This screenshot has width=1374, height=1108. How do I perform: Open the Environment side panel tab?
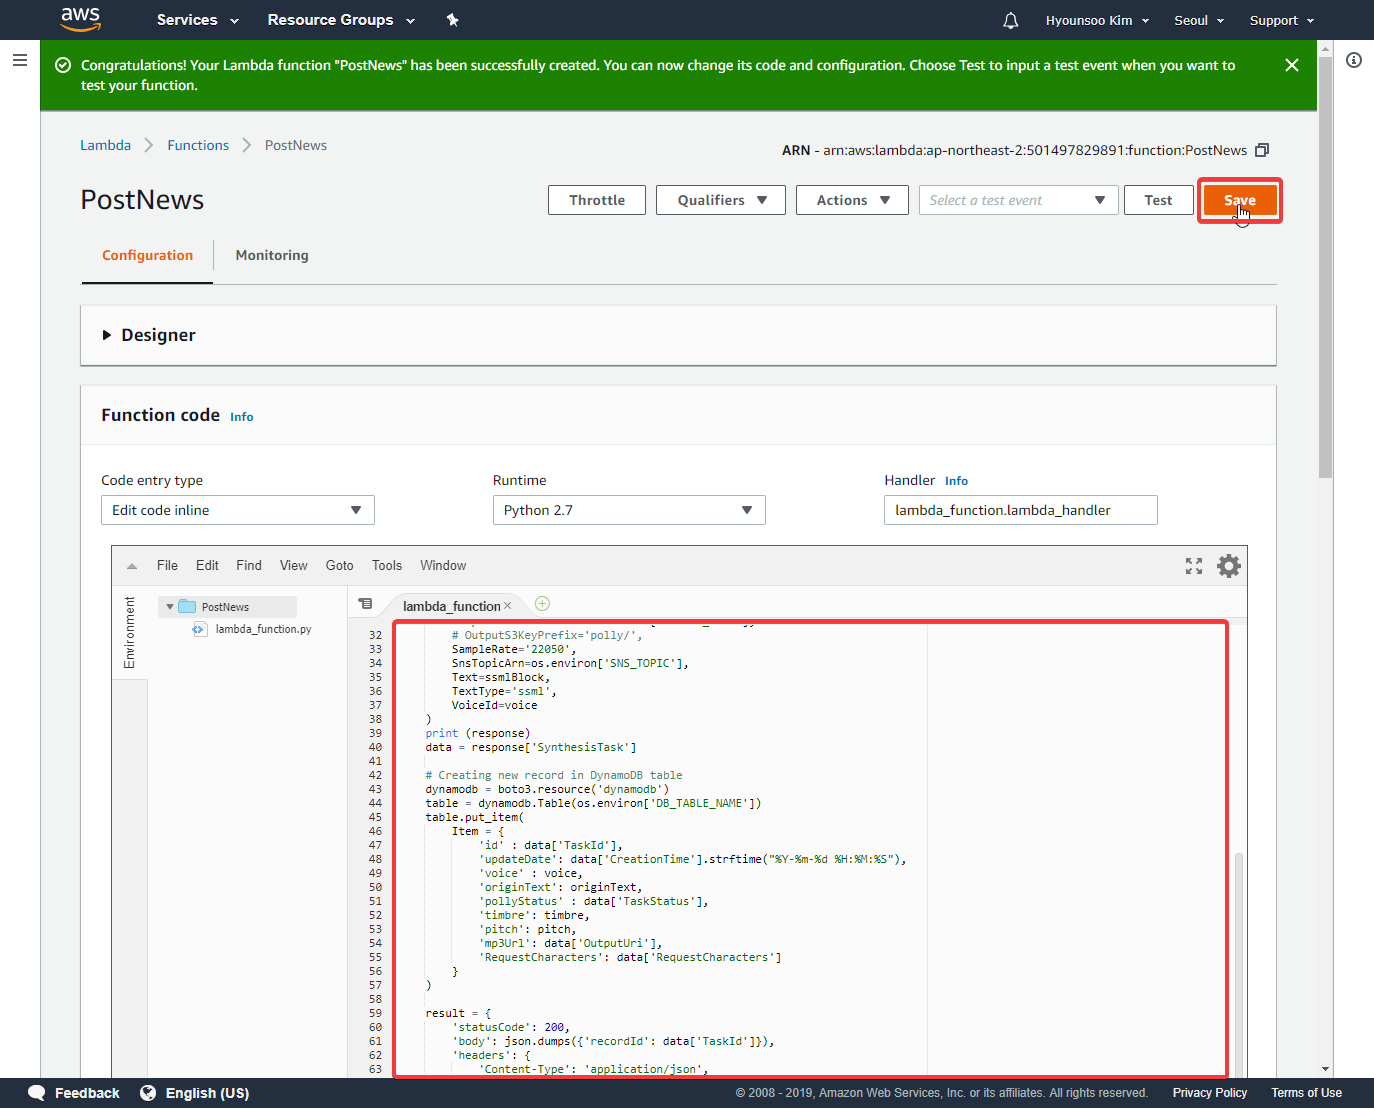tap(129, 633)
